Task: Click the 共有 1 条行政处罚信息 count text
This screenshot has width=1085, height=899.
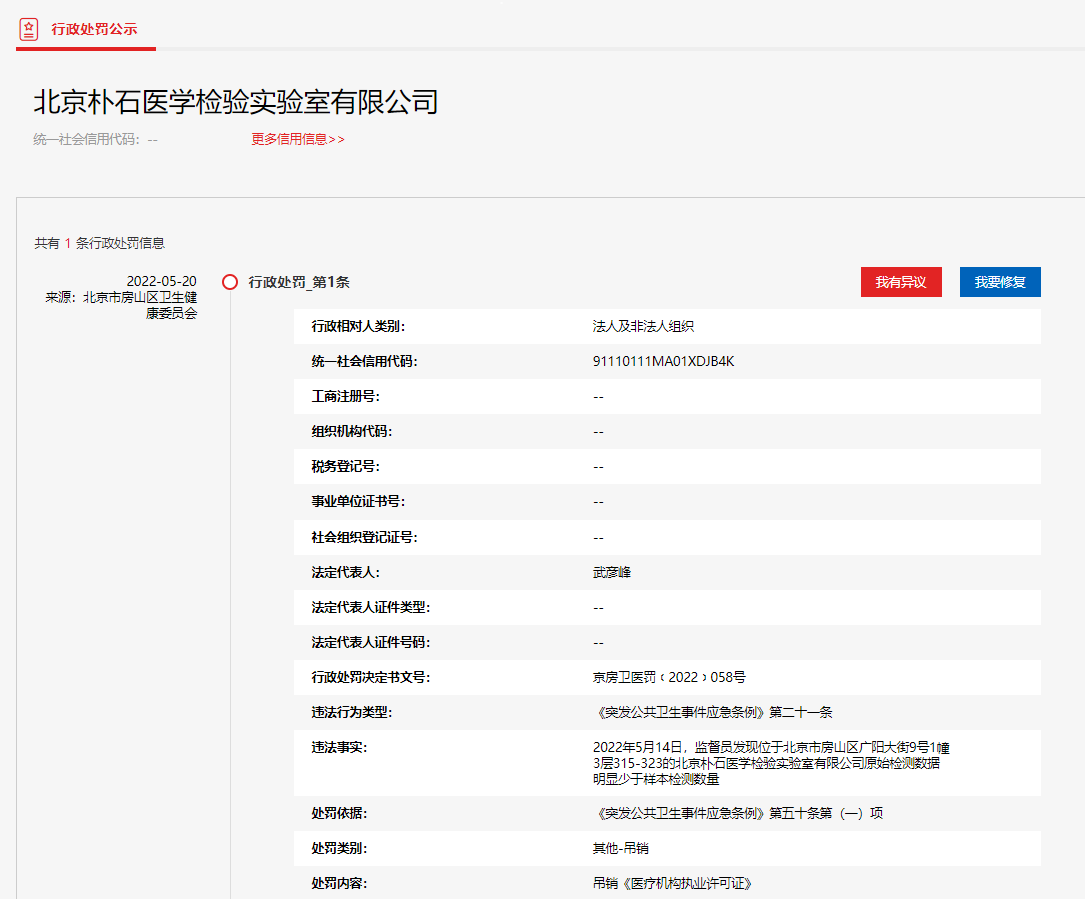Action: click(99, 243)
